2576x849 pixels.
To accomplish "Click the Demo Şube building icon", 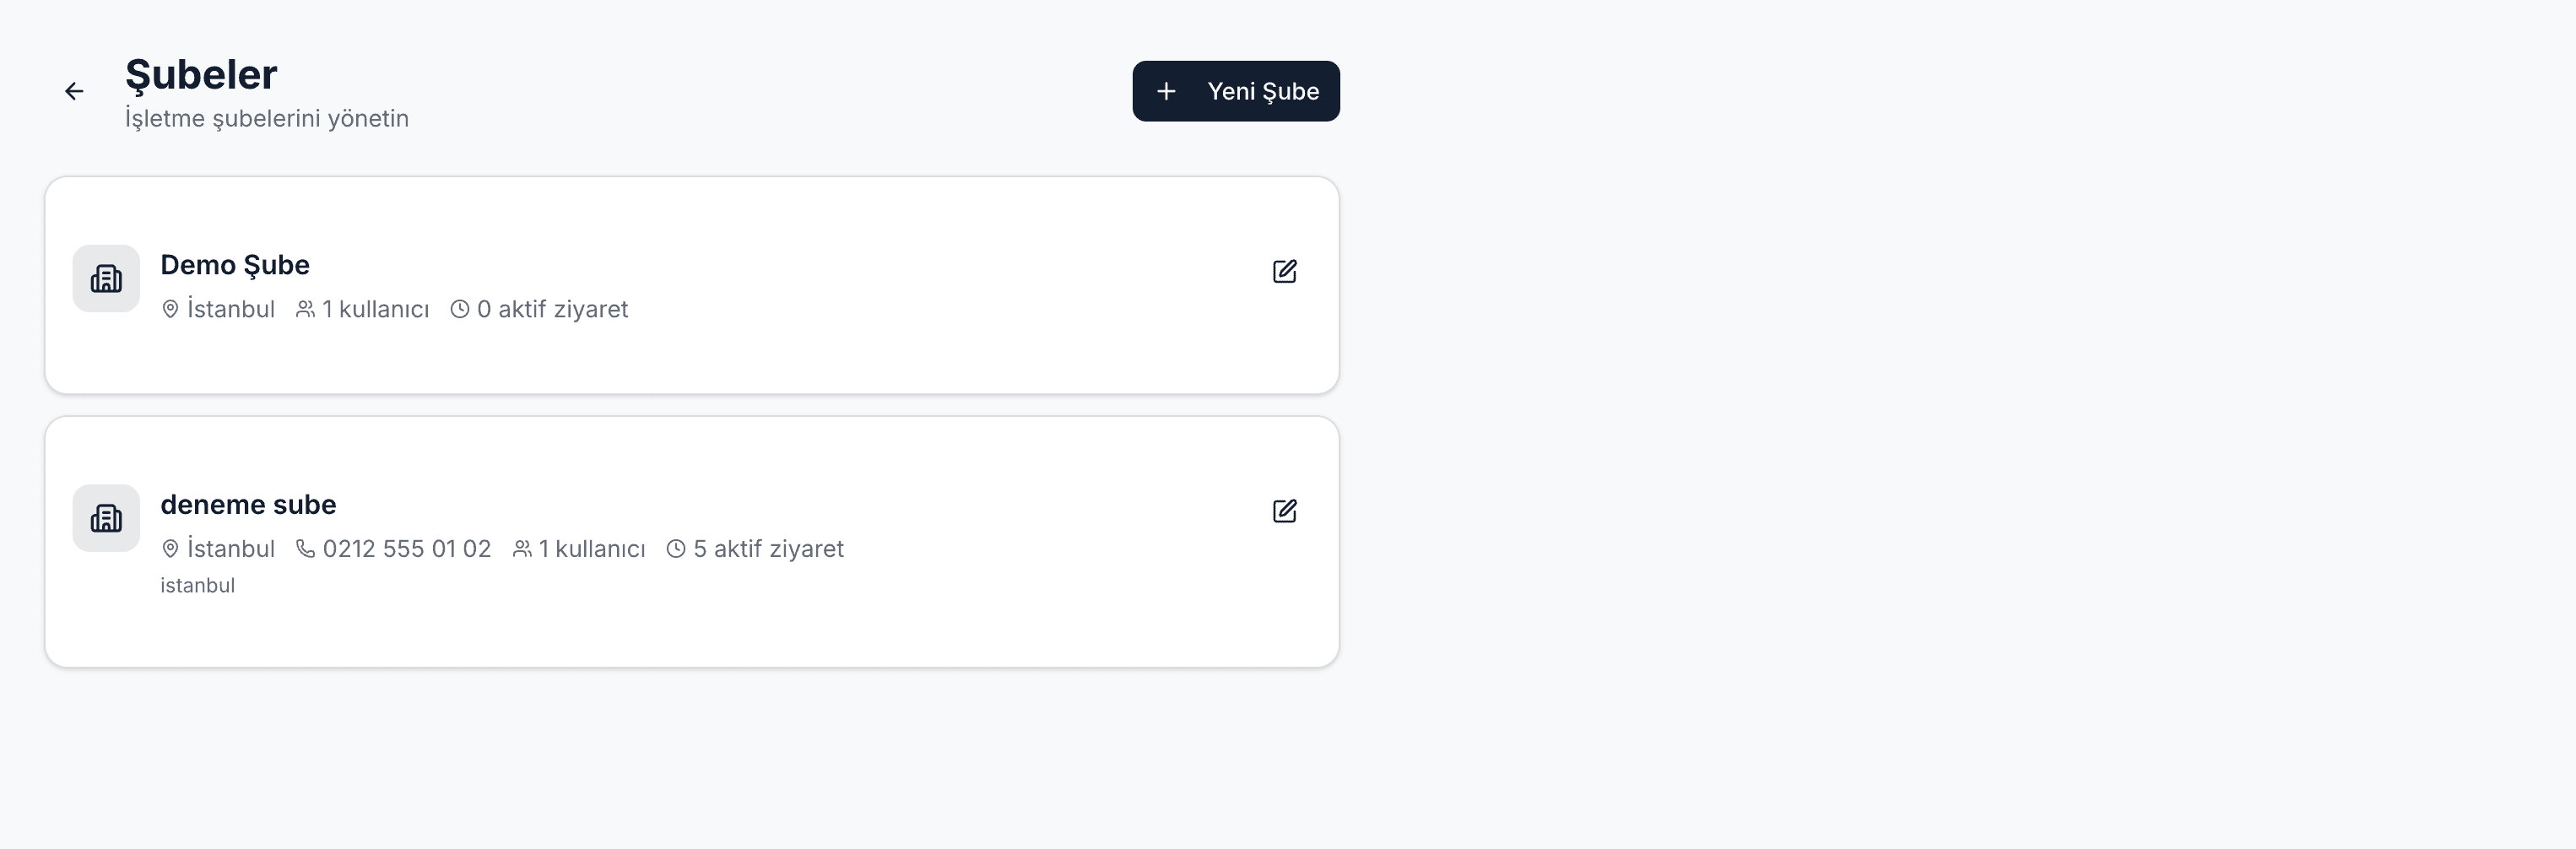I will 106,279.
